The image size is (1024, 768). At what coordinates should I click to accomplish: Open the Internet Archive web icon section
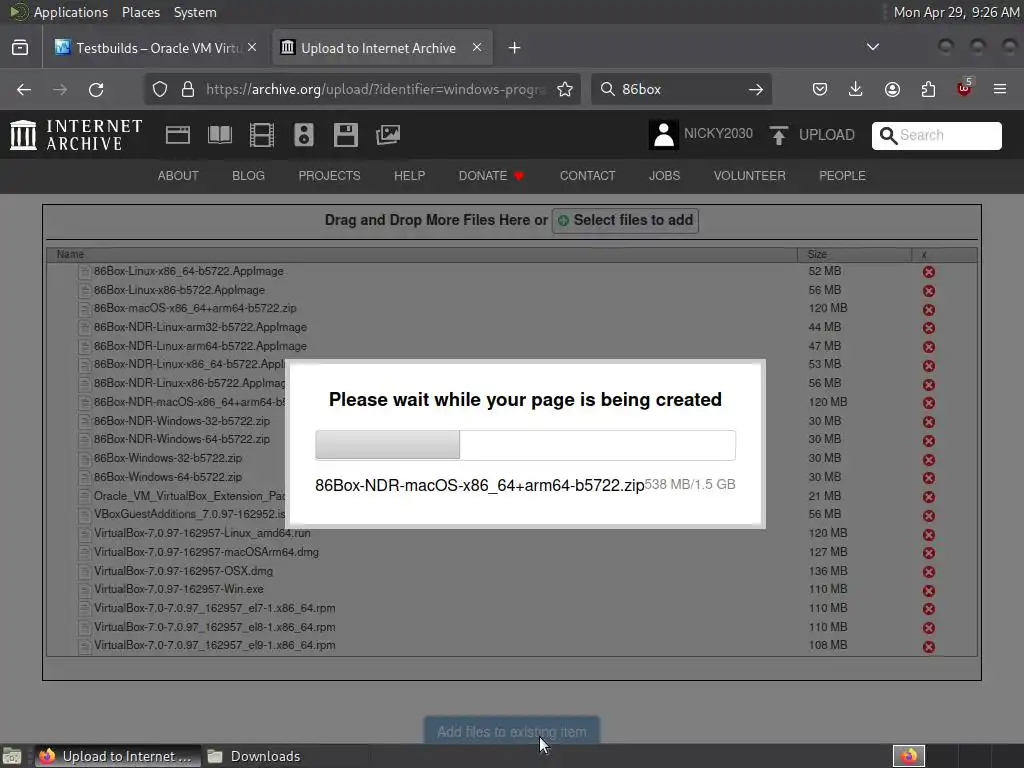[178, 135]
